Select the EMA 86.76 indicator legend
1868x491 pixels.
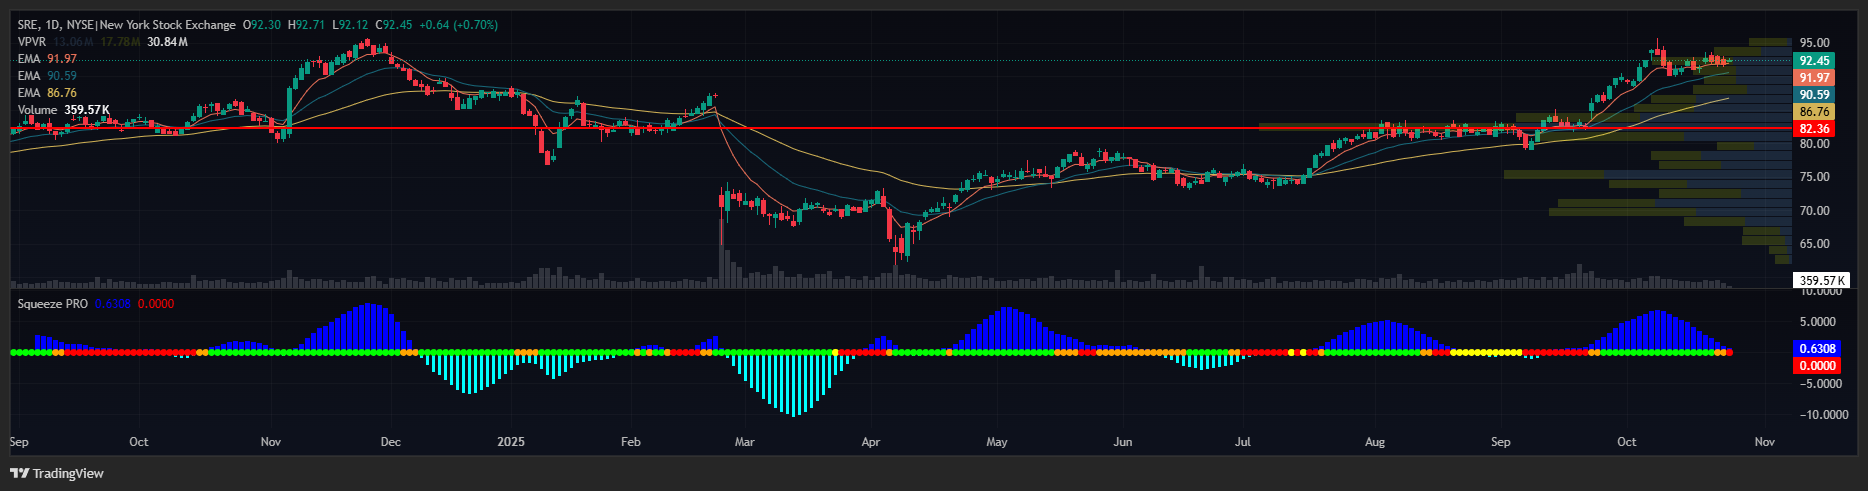pyautogui.click(x=47, y=93)
